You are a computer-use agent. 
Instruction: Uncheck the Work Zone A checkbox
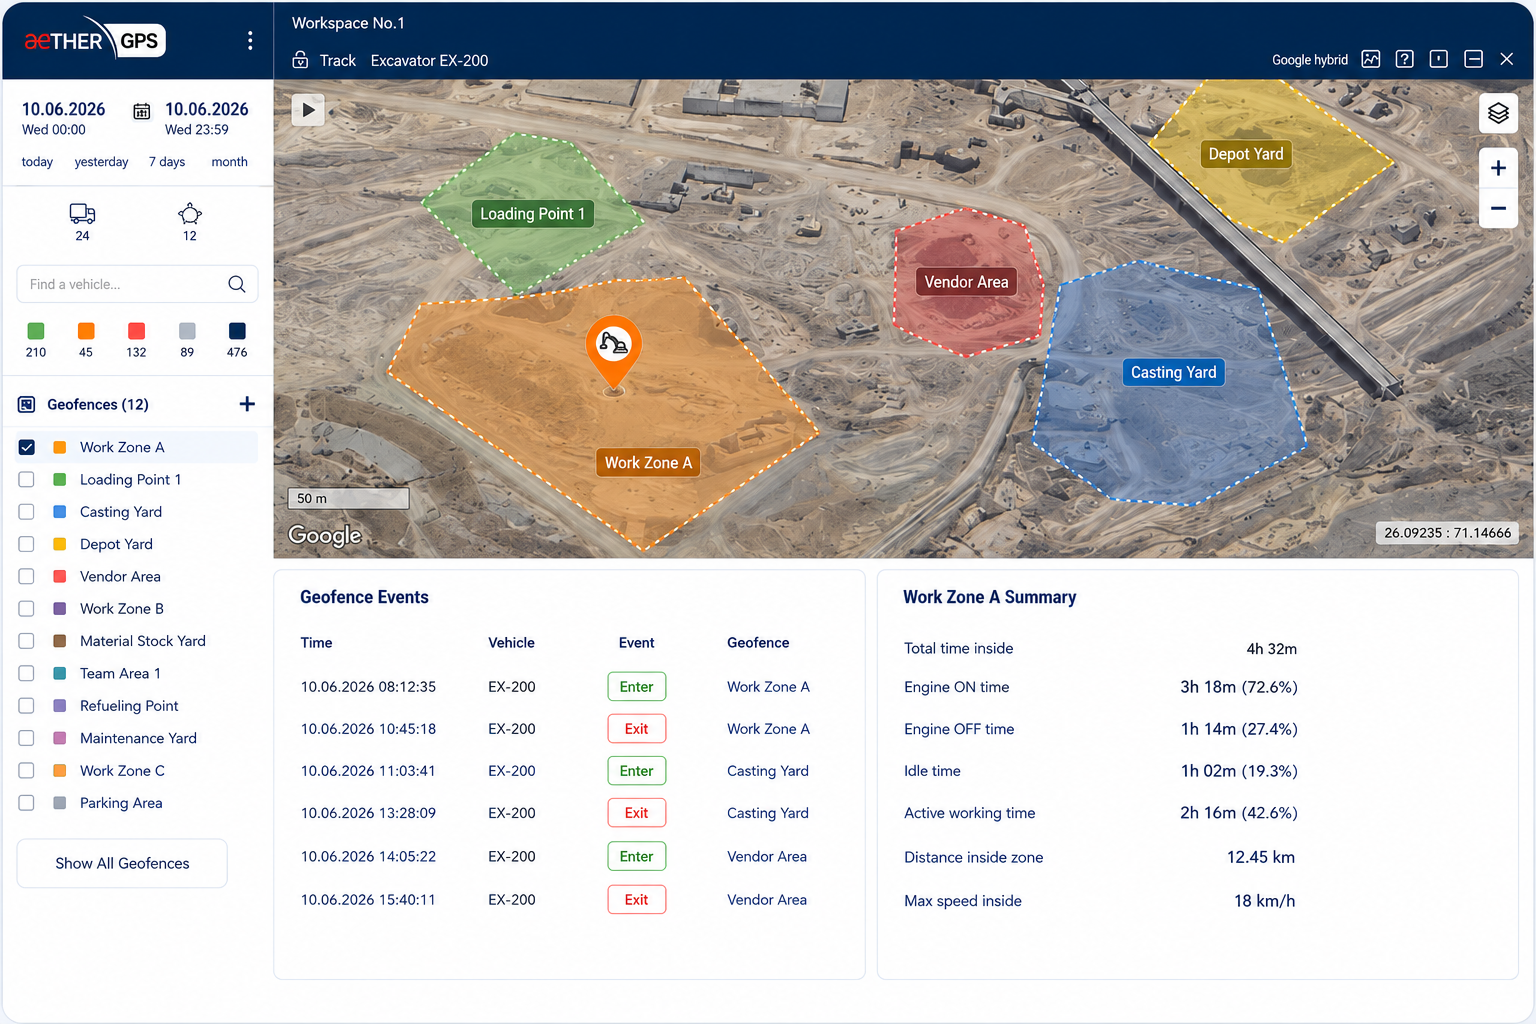click(x=27, y=447)
